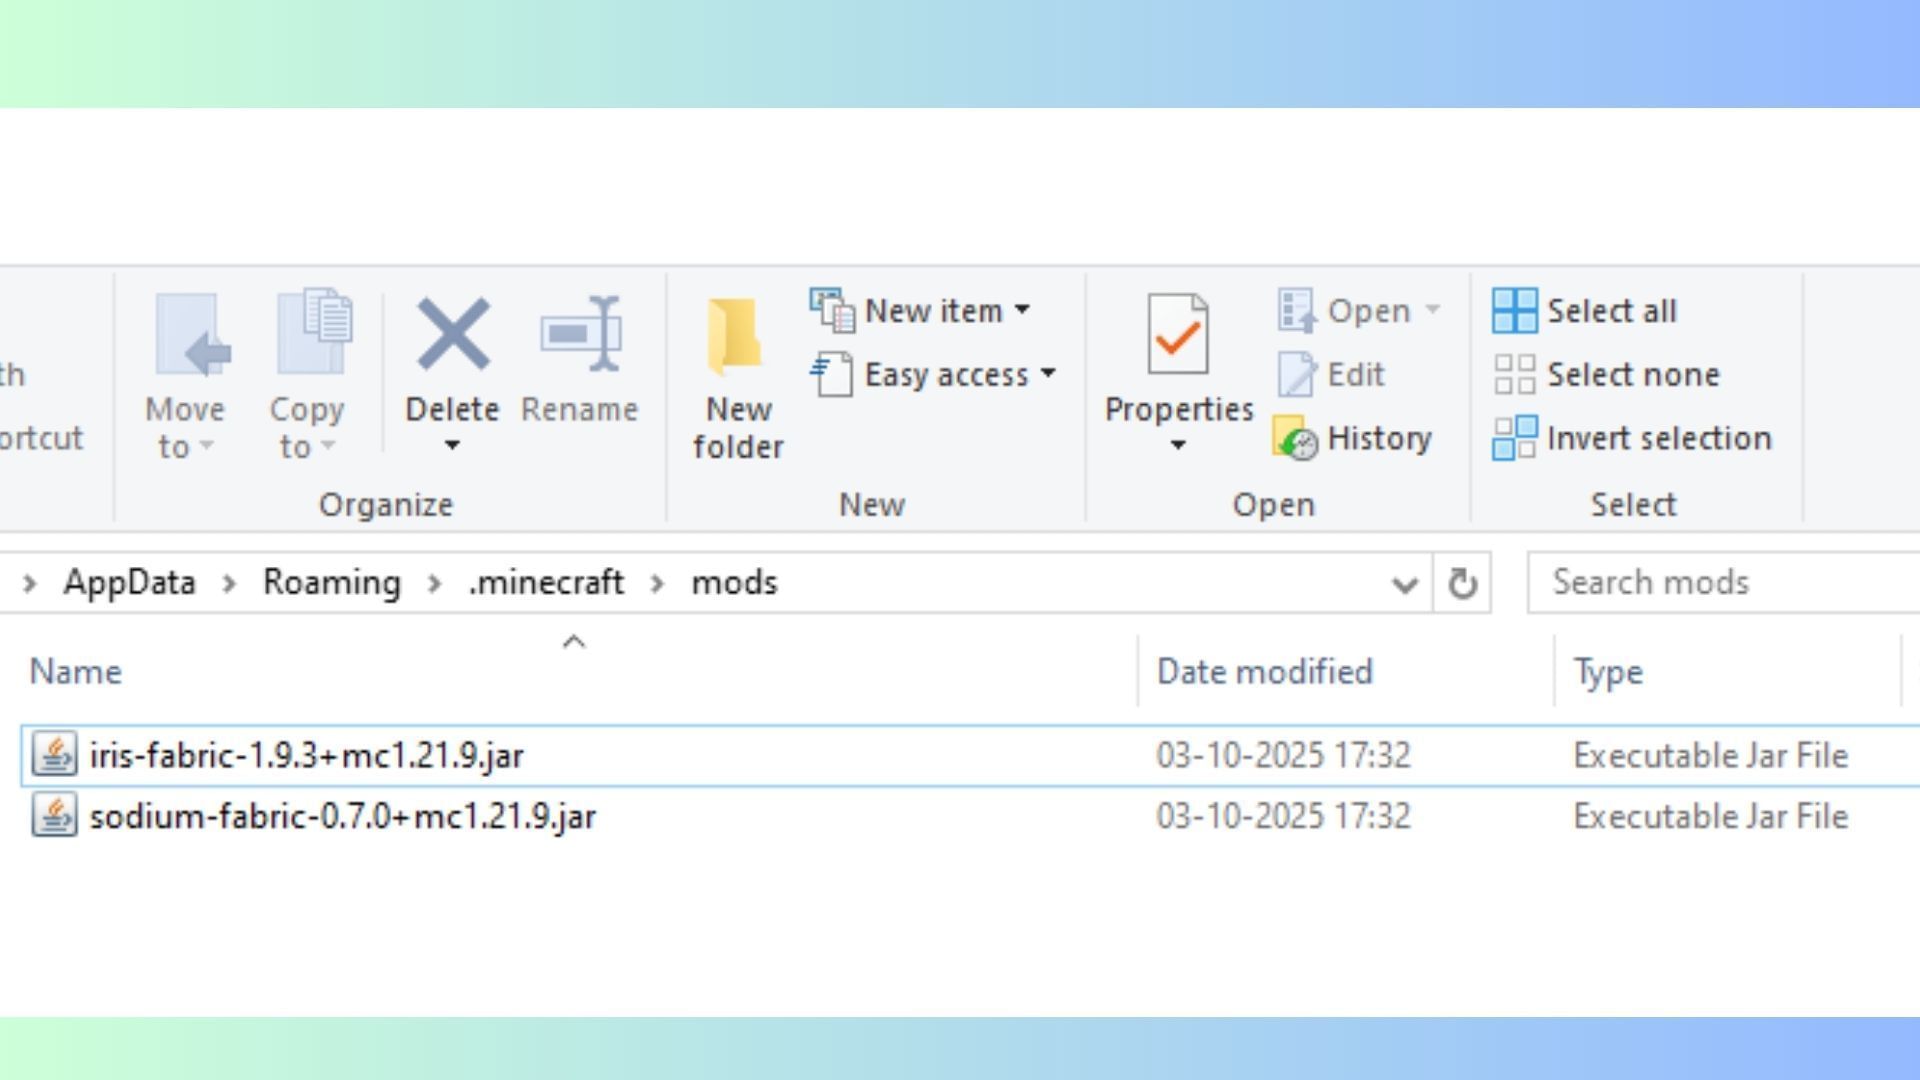This screenshot has width=1920, height=1080.
Task: Click the Delete X icon
Action: pos(453,335)
